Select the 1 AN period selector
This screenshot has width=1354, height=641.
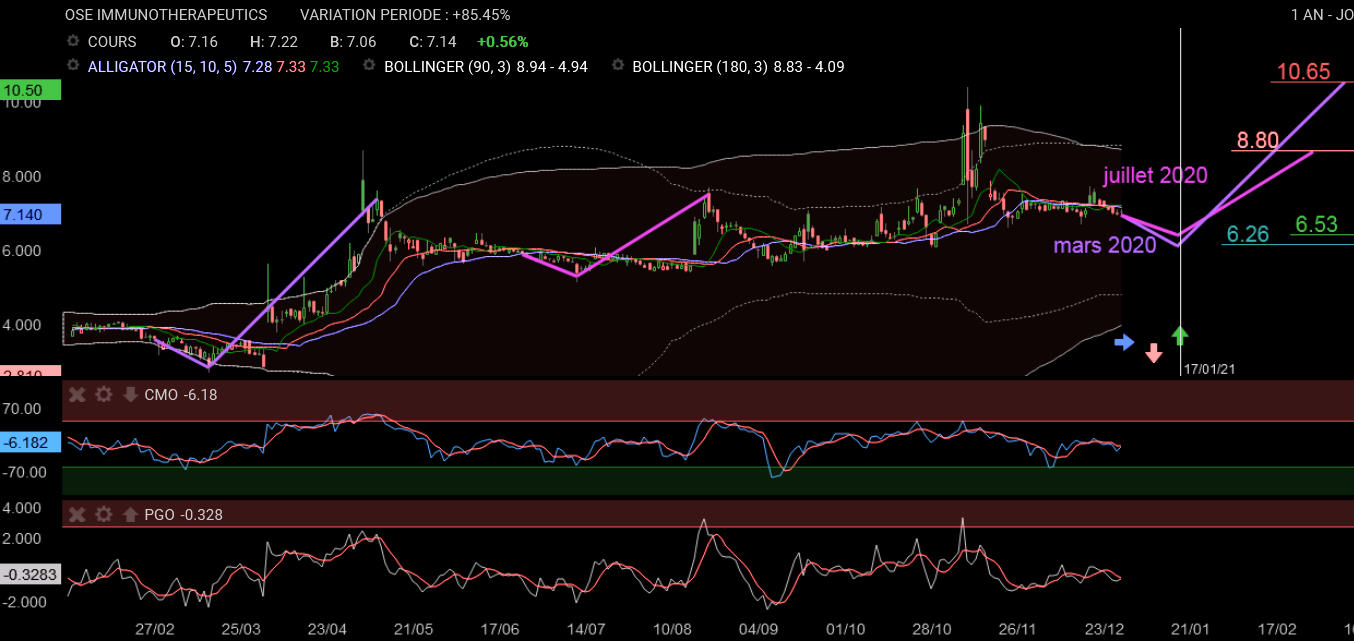pyautogui.click(x=1308, y=15)
